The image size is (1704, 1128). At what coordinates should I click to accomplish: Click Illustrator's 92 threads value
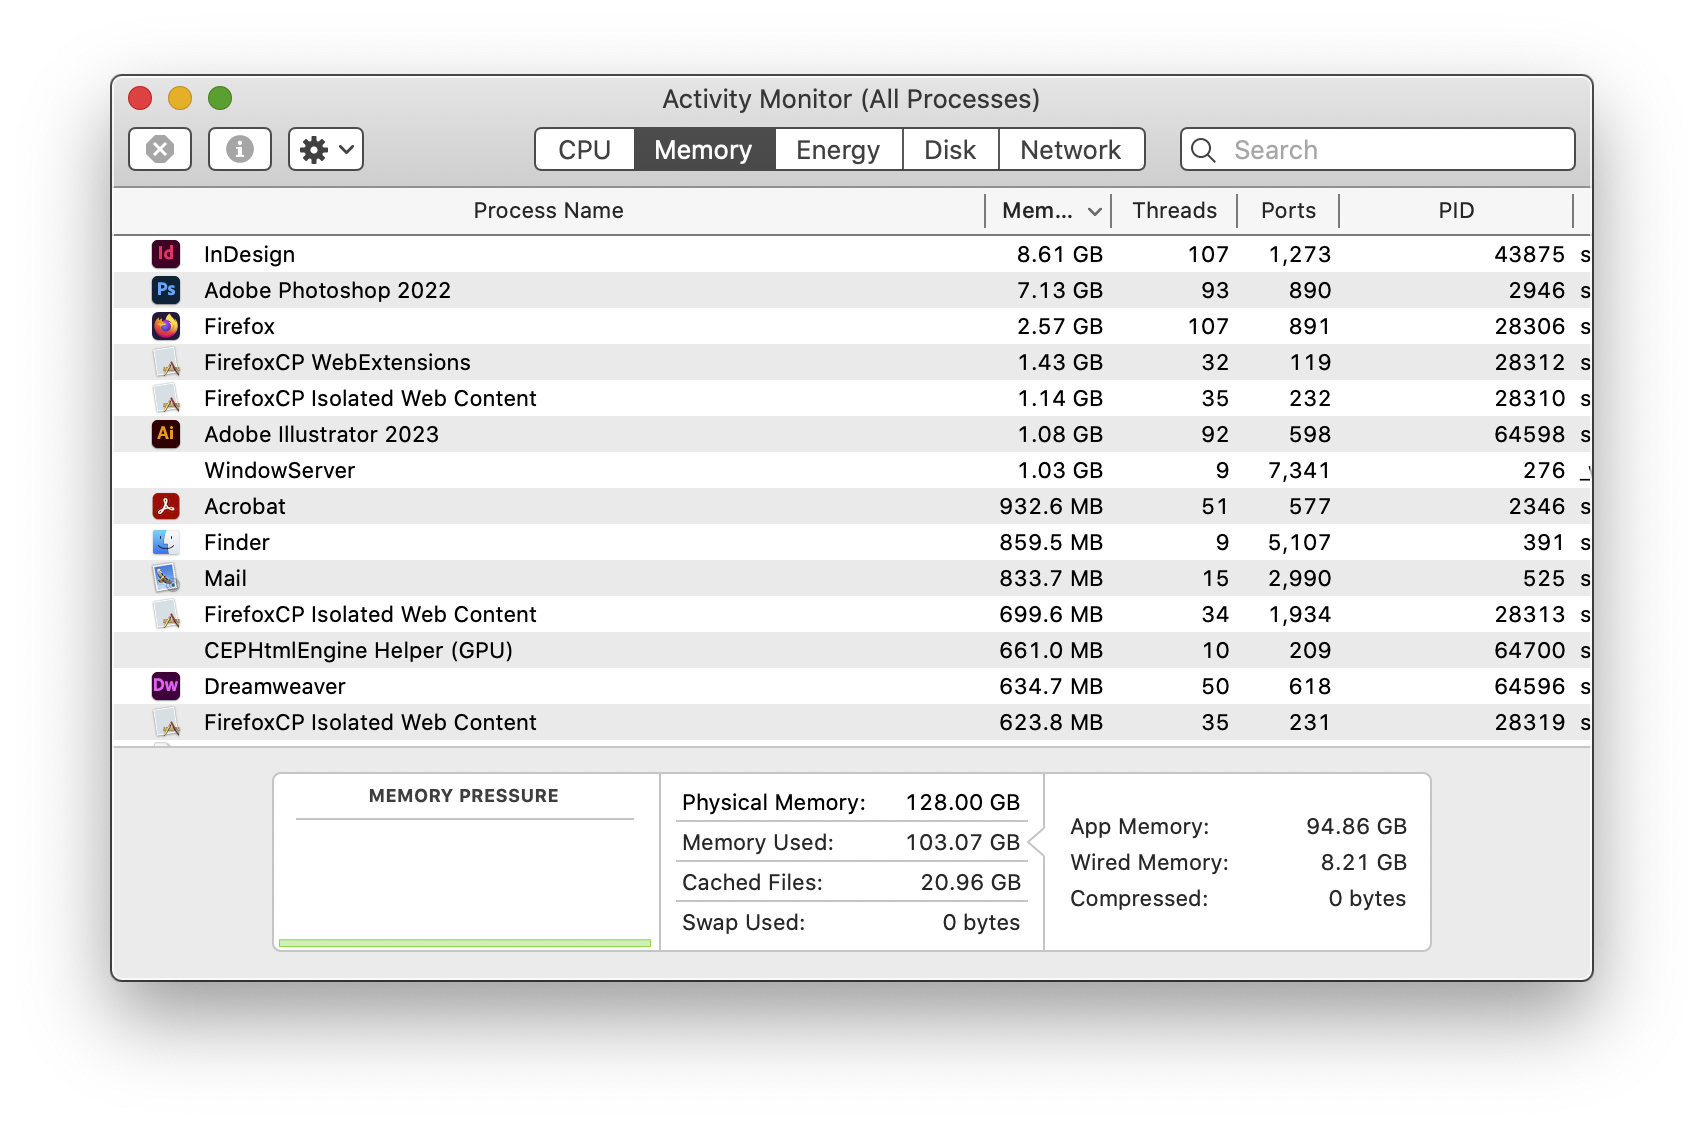click(1215, 434)
